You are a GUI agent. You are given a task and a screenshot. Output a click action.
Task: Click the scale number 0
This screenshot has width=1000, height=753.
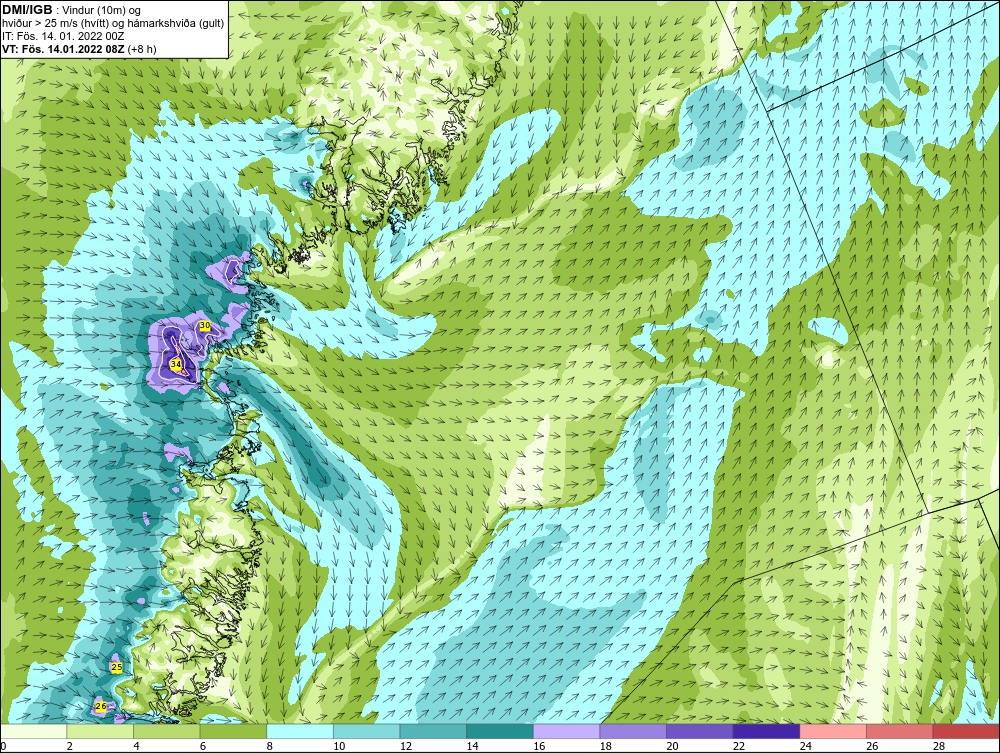(x=3, y=746)
